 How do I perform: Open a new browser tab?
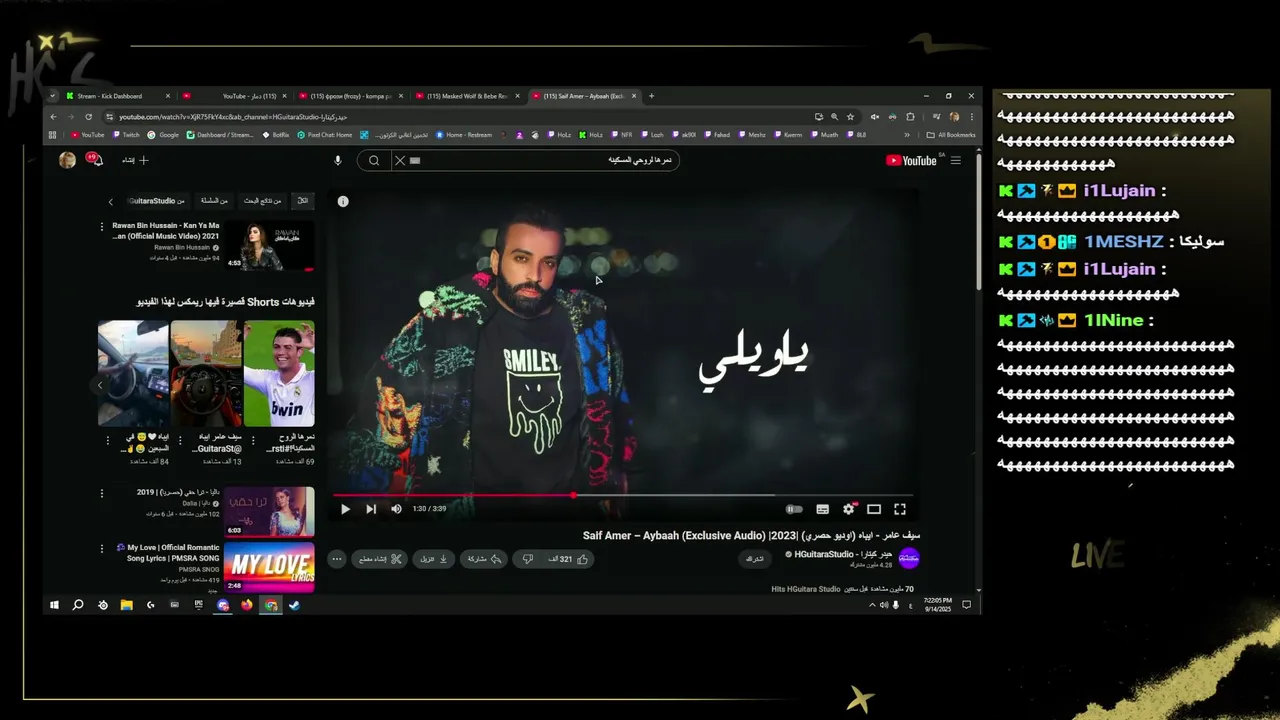point(651,96)
